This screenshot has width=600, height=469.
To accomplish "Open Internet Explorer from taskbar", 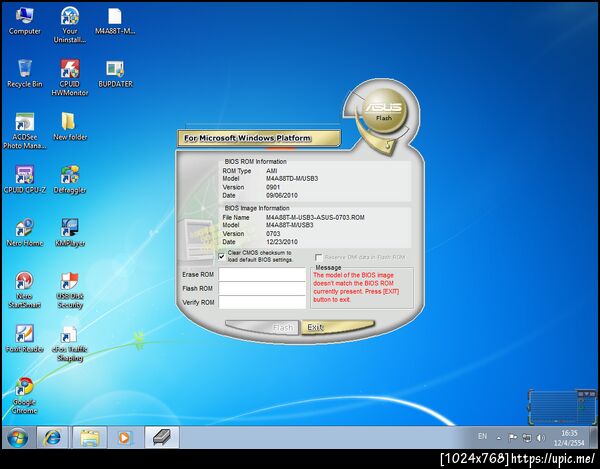I will pyautogui.click(x=52, y=438).
